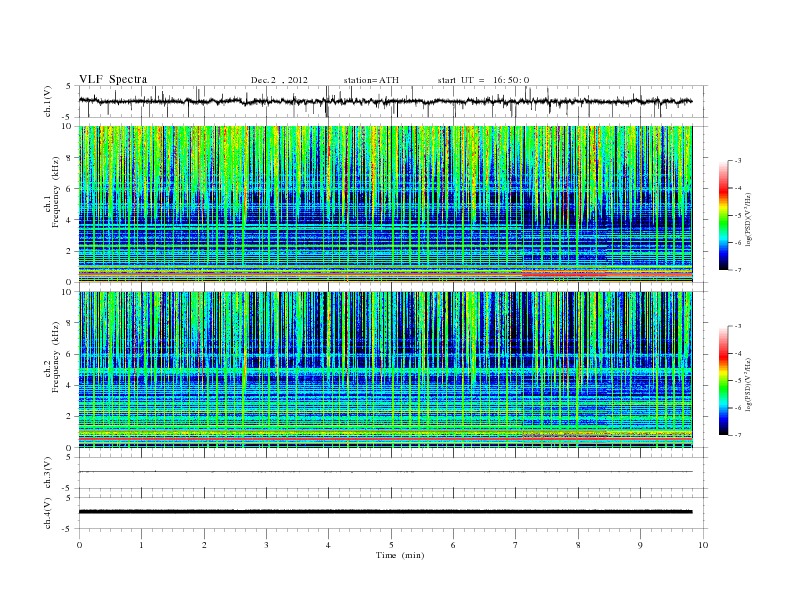Click the flat ch.3 voltage trace
This screenshot has width=792, height=612.
pyautogui.click(x=385, y=472)
